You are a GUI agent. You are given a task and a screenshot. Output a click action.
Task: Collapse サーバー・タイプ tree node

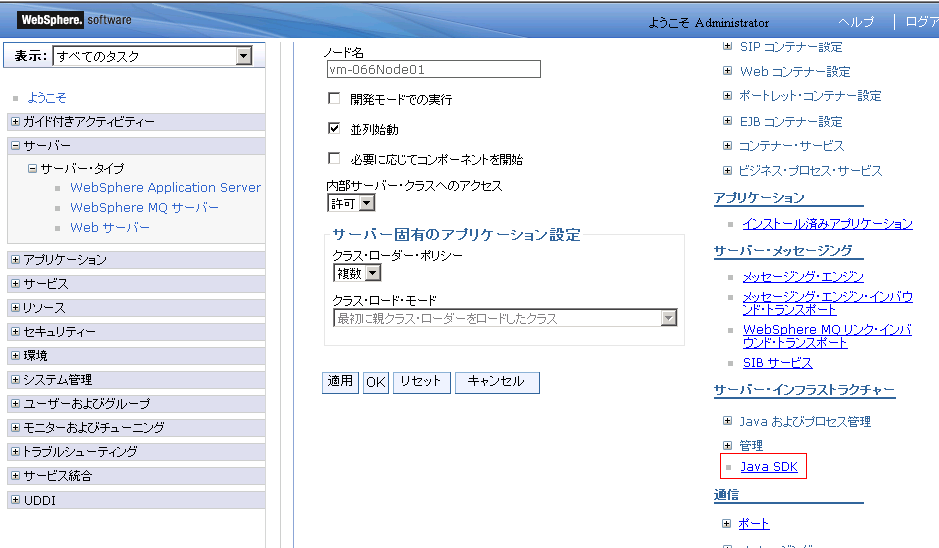coord(32,169)
